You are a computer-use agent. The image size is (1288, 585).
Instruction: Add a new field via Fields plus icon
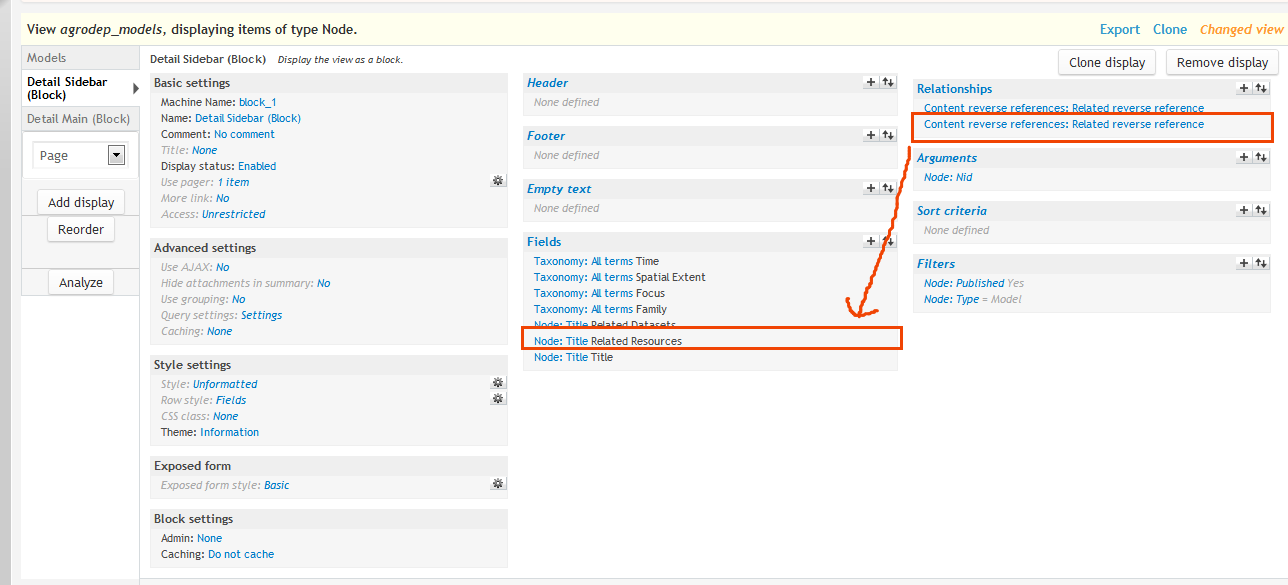871,242
